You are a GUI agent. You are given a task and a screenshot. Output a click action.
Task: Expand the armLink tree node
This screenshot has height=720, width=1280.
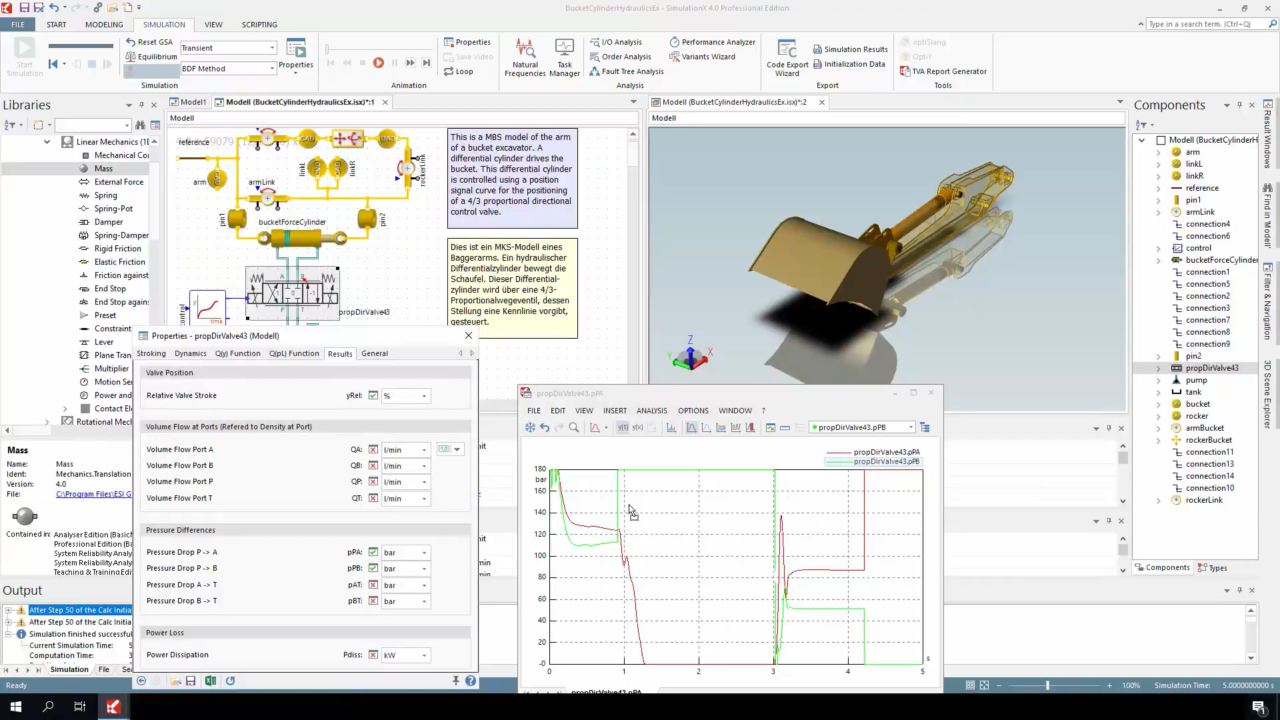[1159, 212]
